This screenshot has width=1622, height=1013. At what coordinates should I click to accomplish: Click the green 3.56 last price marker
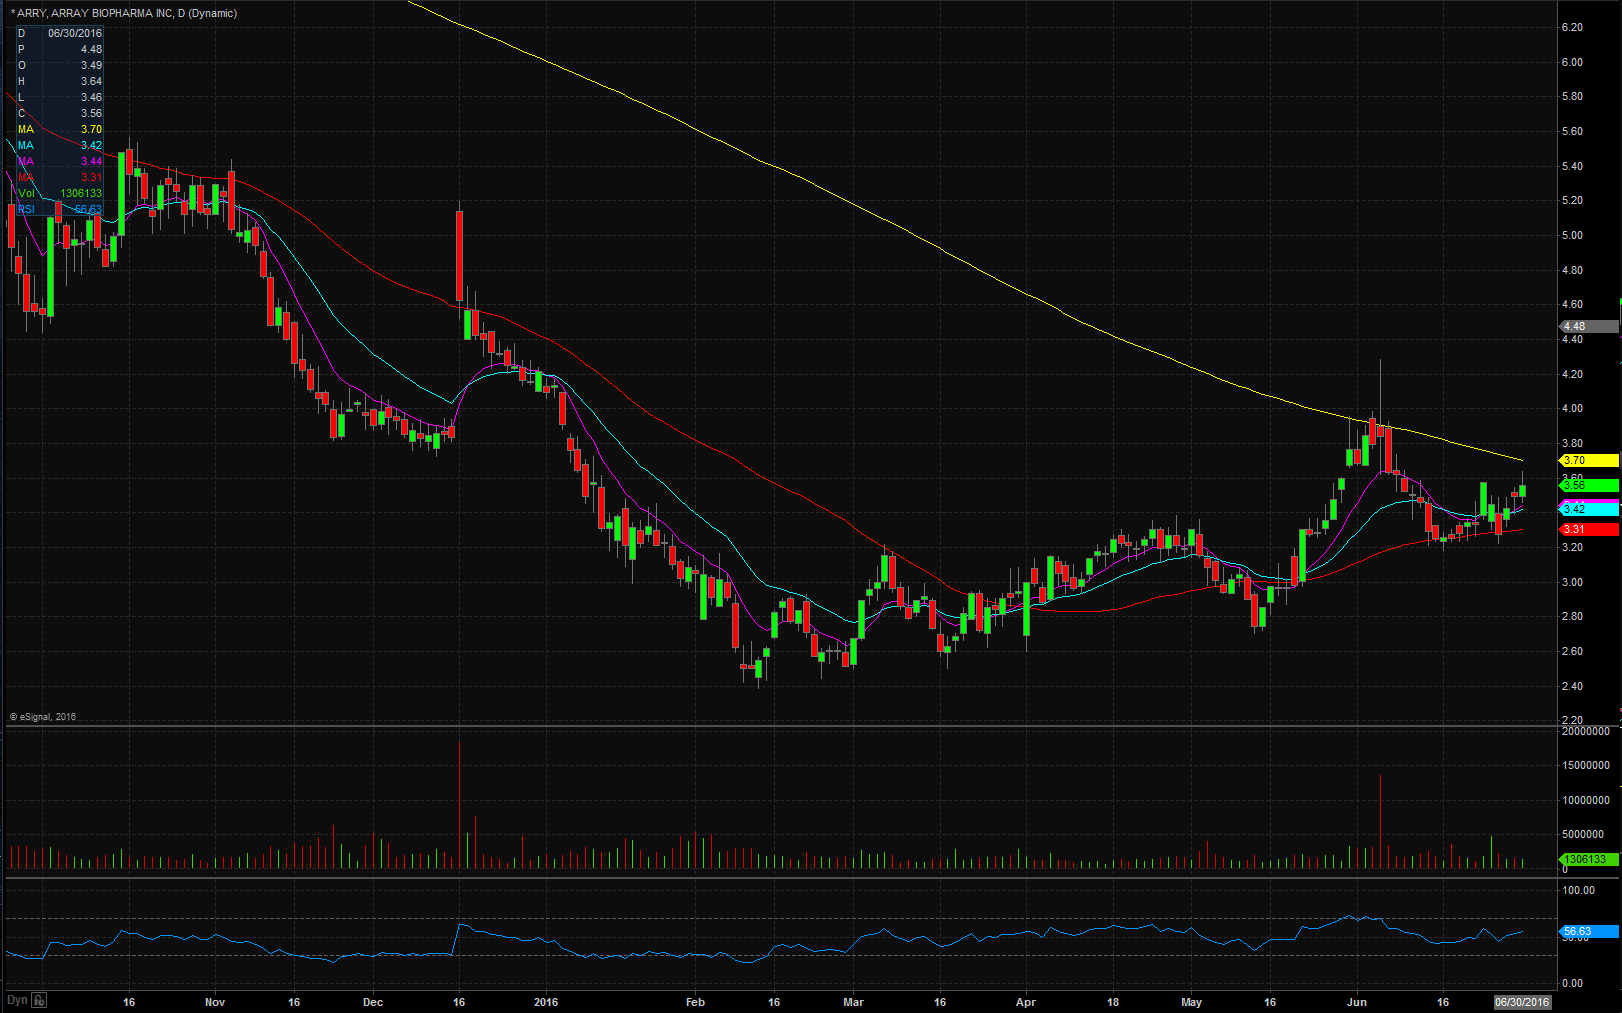coord(1589,485)
